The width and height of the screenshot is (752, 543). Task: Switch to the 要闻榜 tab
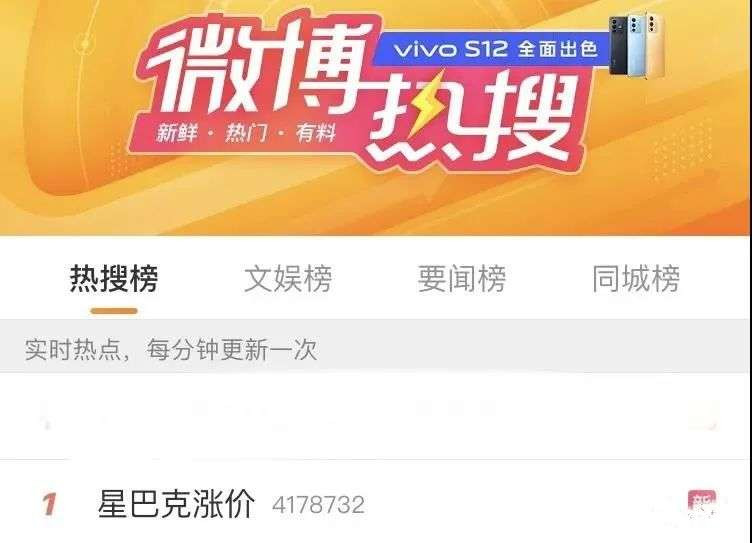point(462,278)
